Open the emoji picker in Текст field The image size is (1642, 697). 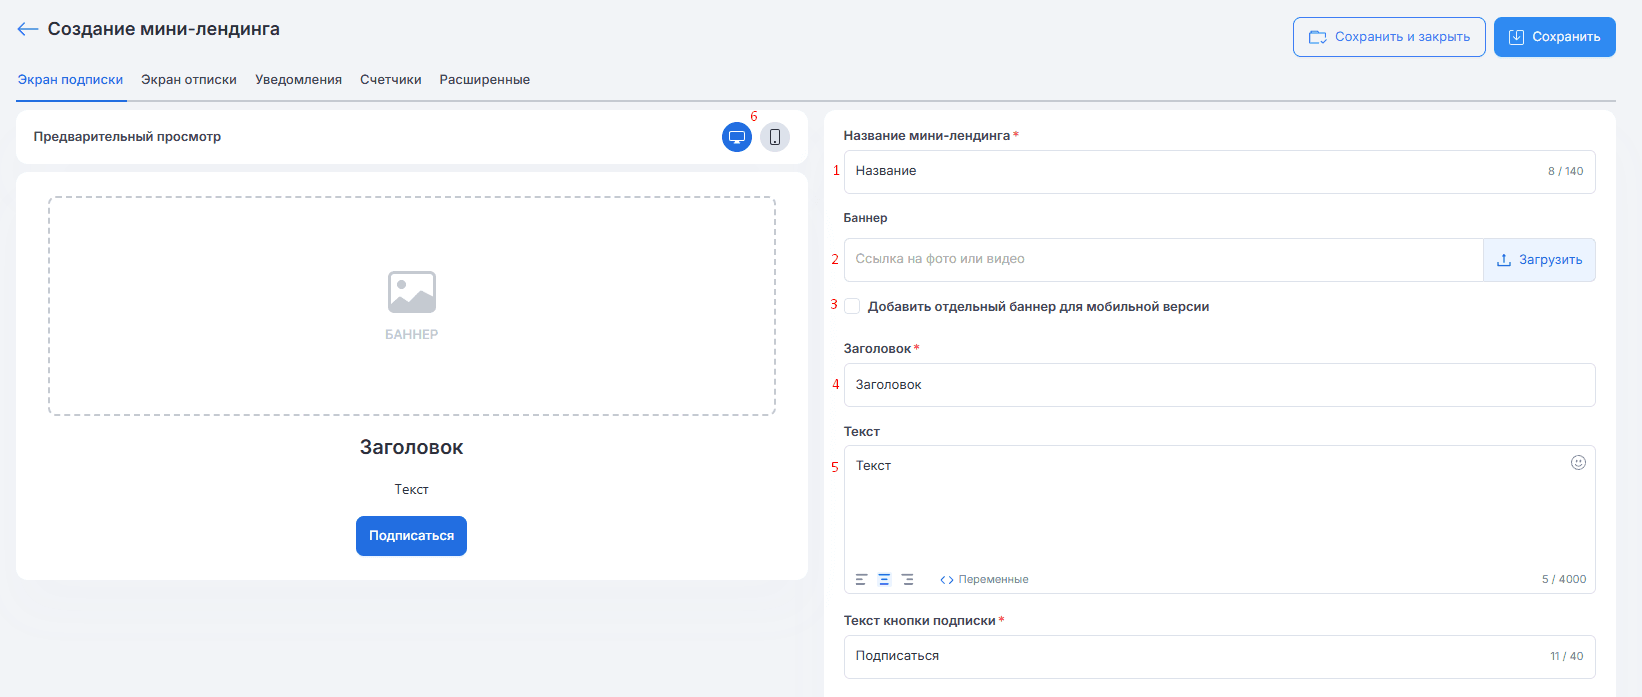tap(1578, 462)
